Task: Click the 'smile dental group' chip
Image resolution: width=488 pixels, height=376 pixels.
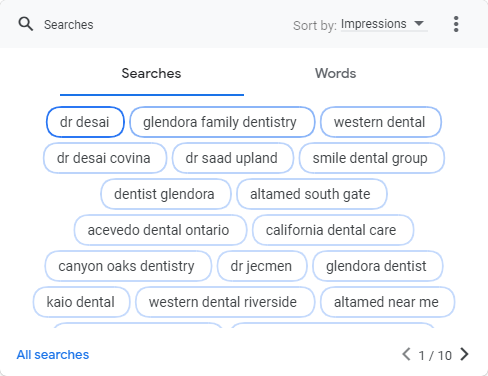Action: 372,158
